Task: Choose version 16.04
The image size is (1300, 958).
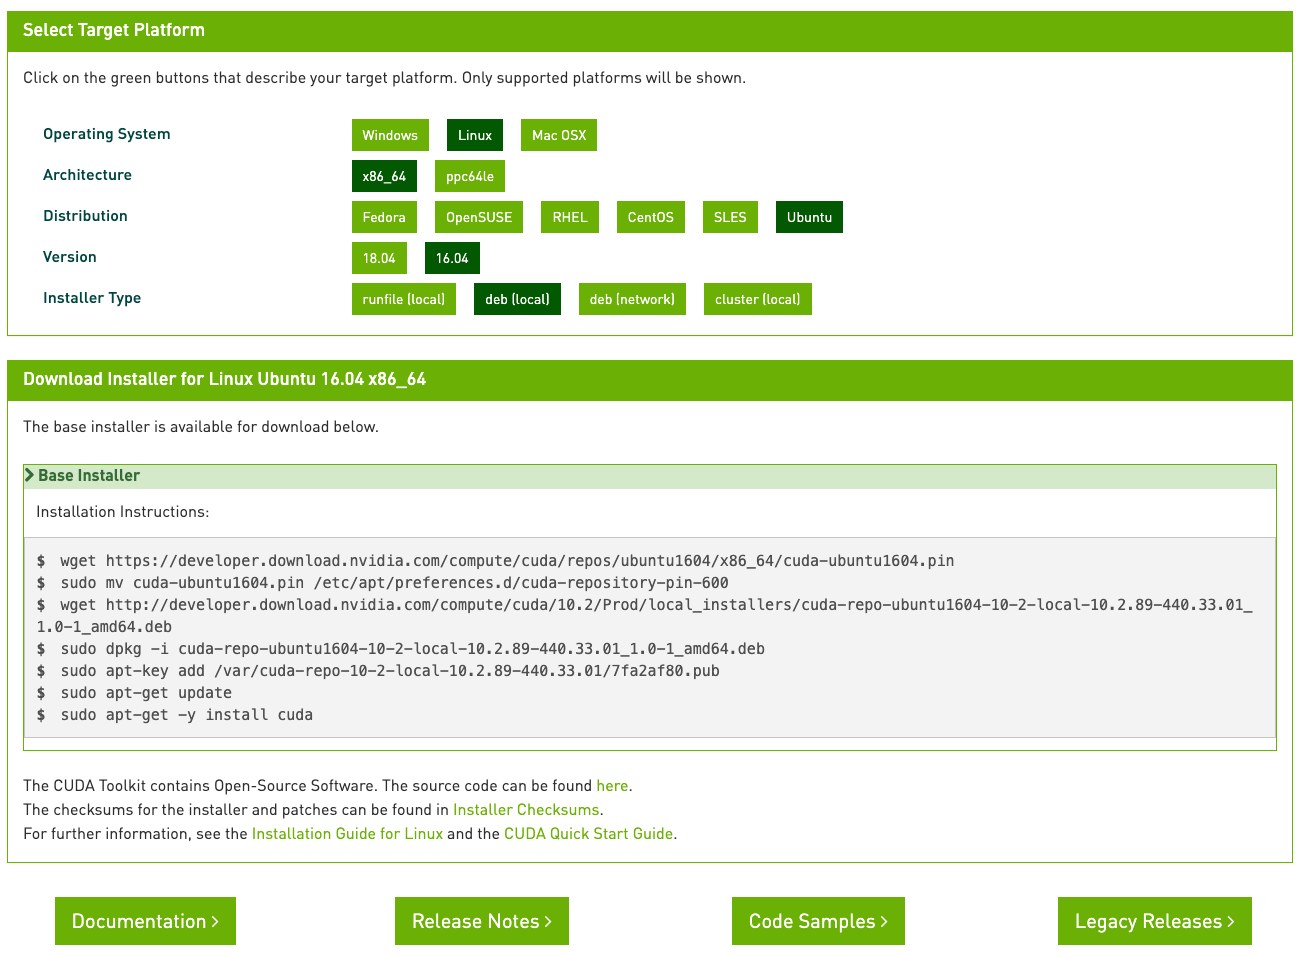Action: click(452, 258)
